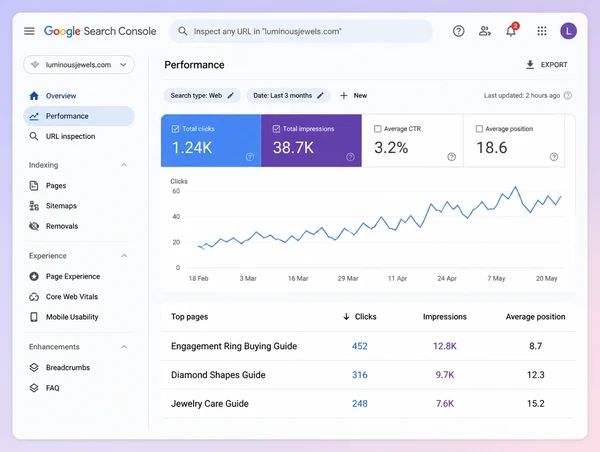600x452 pixels.
Task: Edit Search type filter pencil icon
Action: [x=230, y=96]
